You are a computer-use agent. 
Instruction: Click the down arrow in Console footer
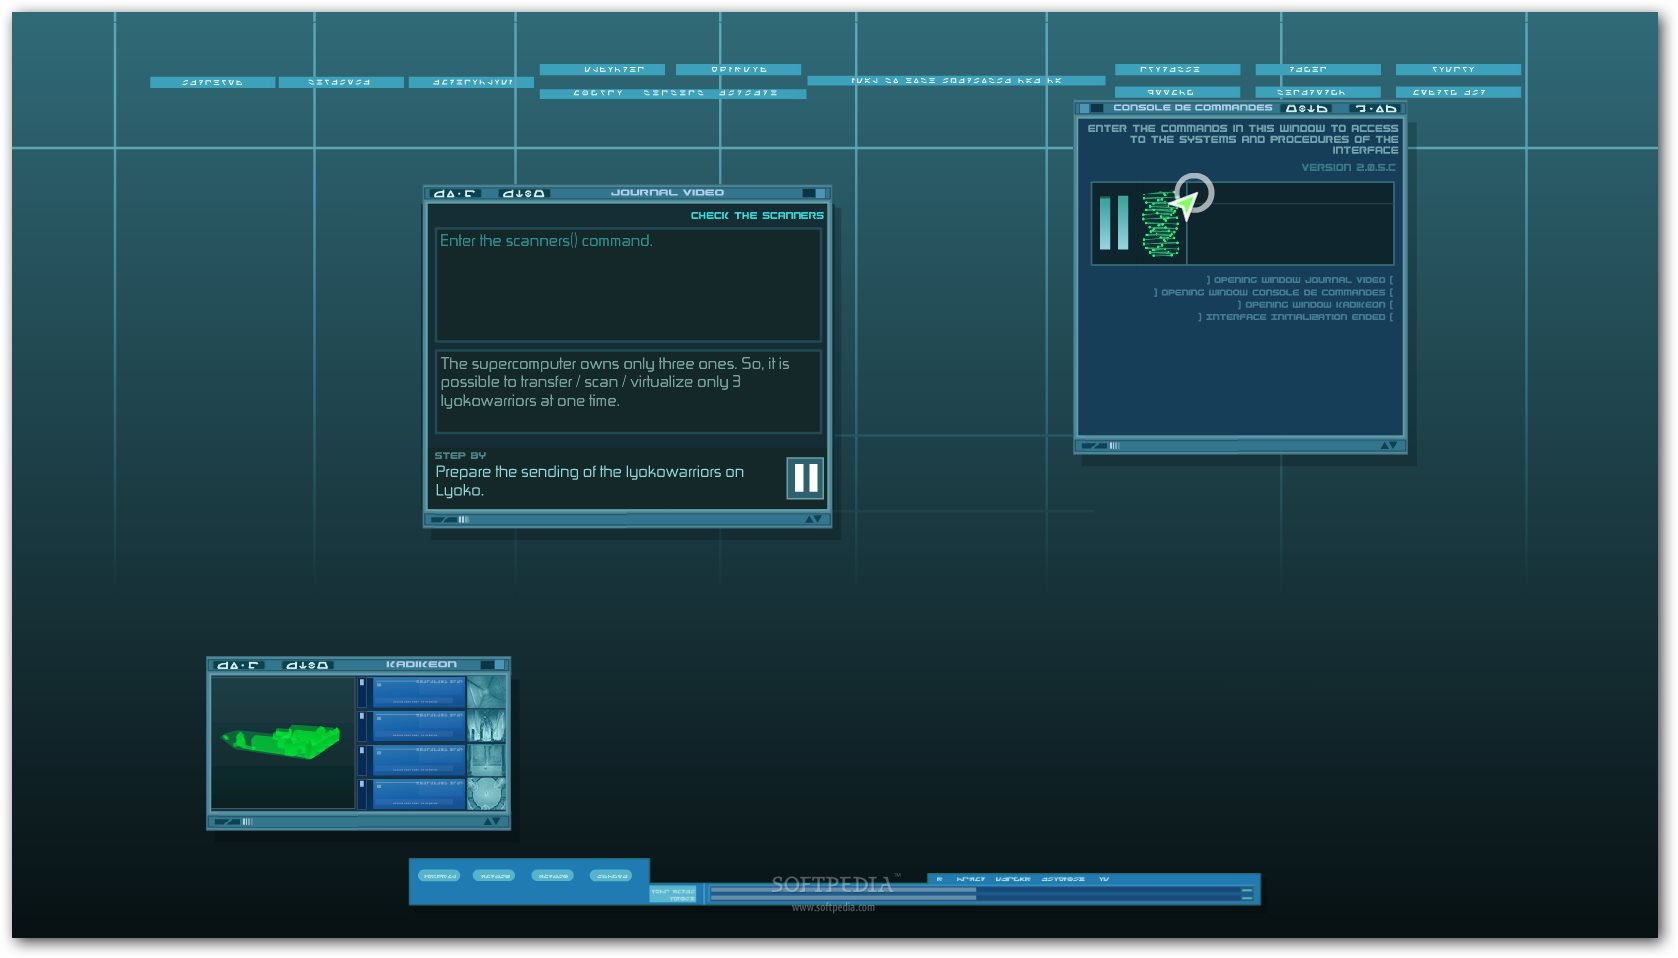point(1394,445)
